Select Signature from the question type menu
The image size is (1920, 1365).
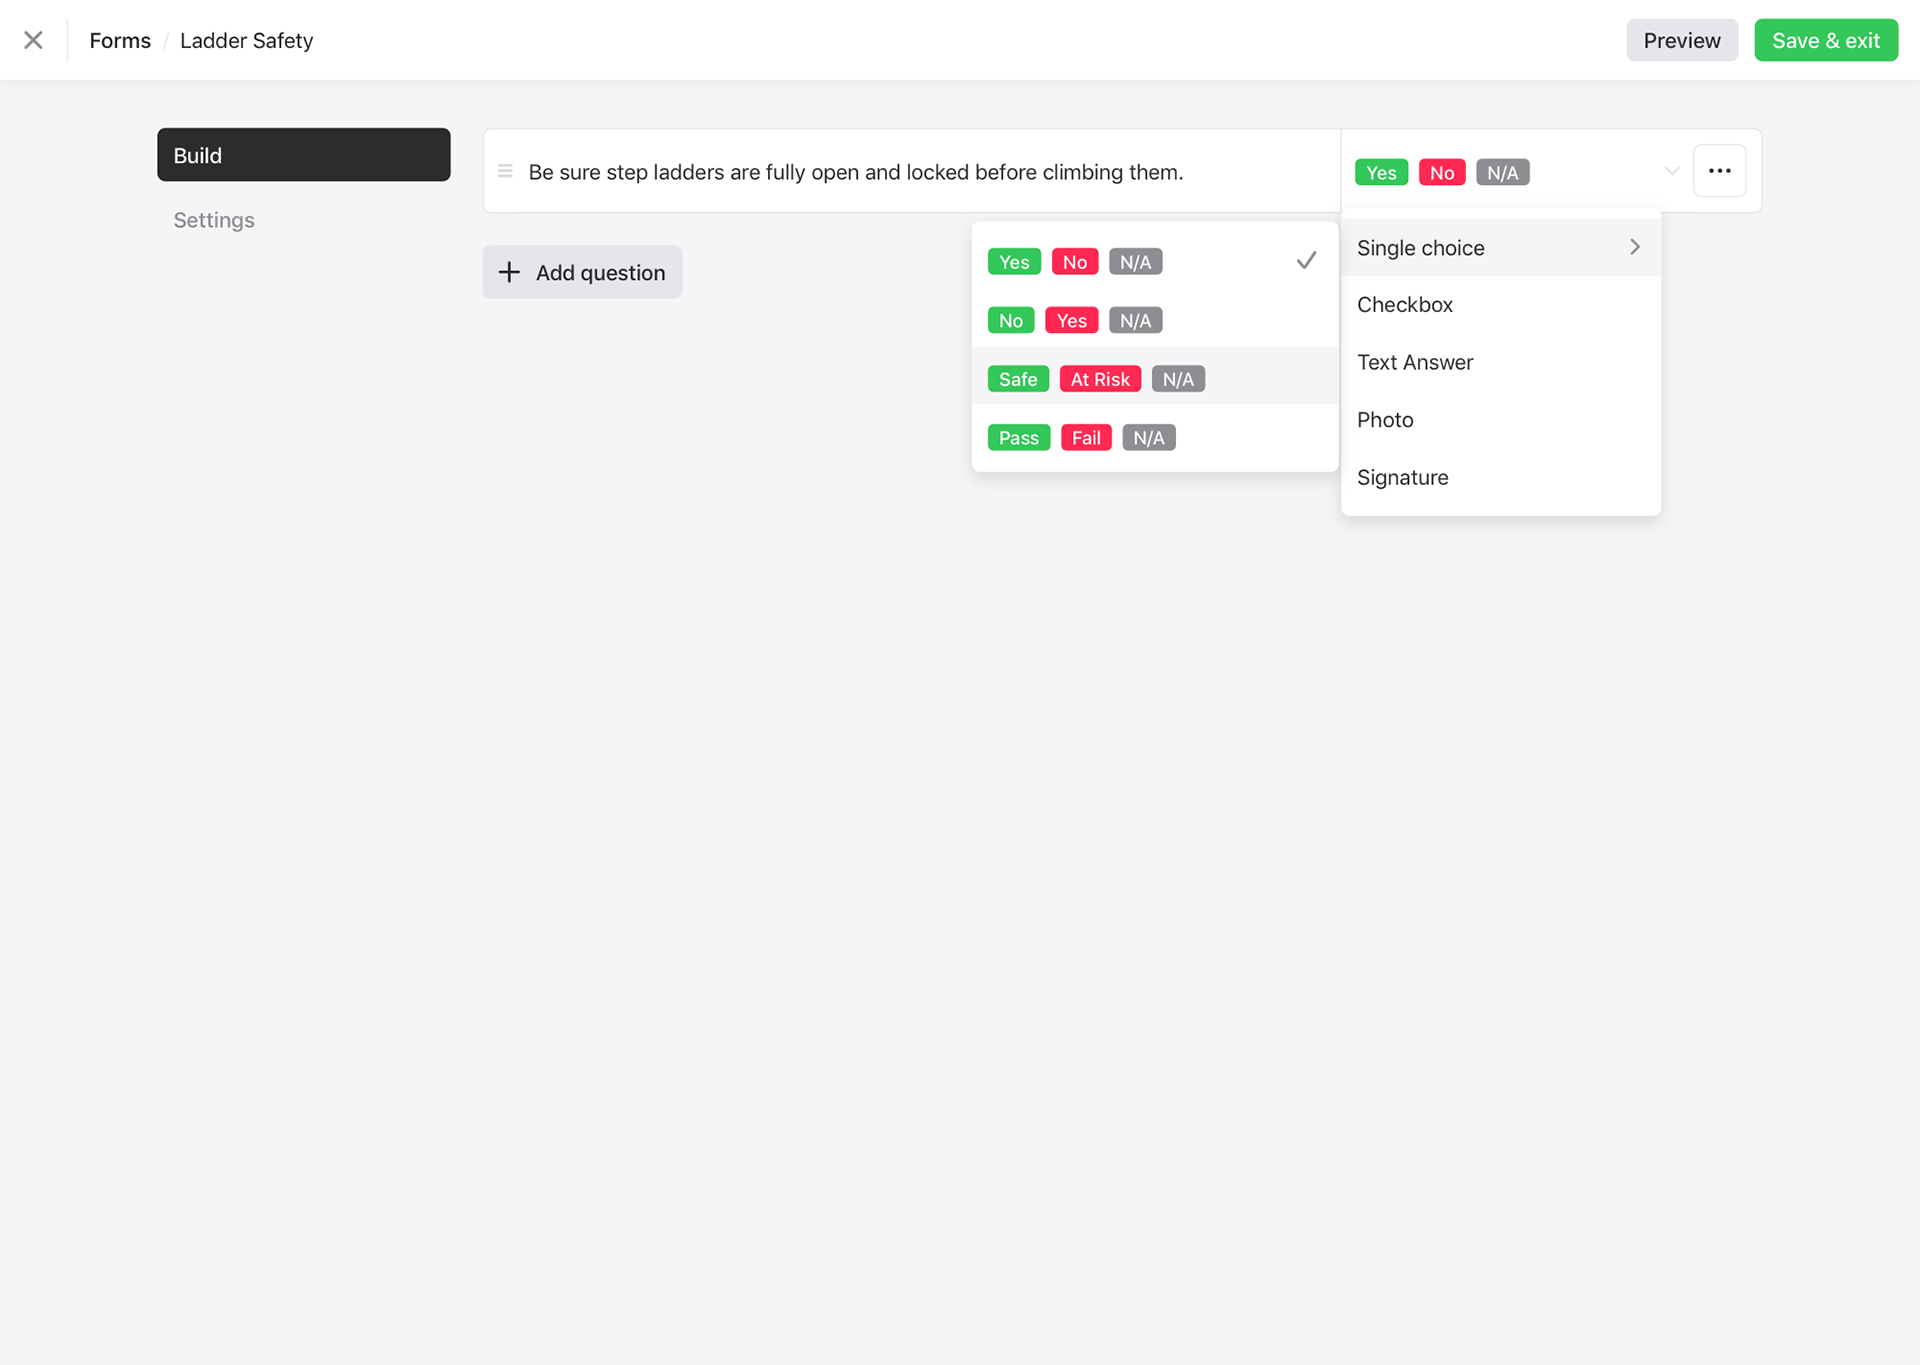(x=1402, y=477)
